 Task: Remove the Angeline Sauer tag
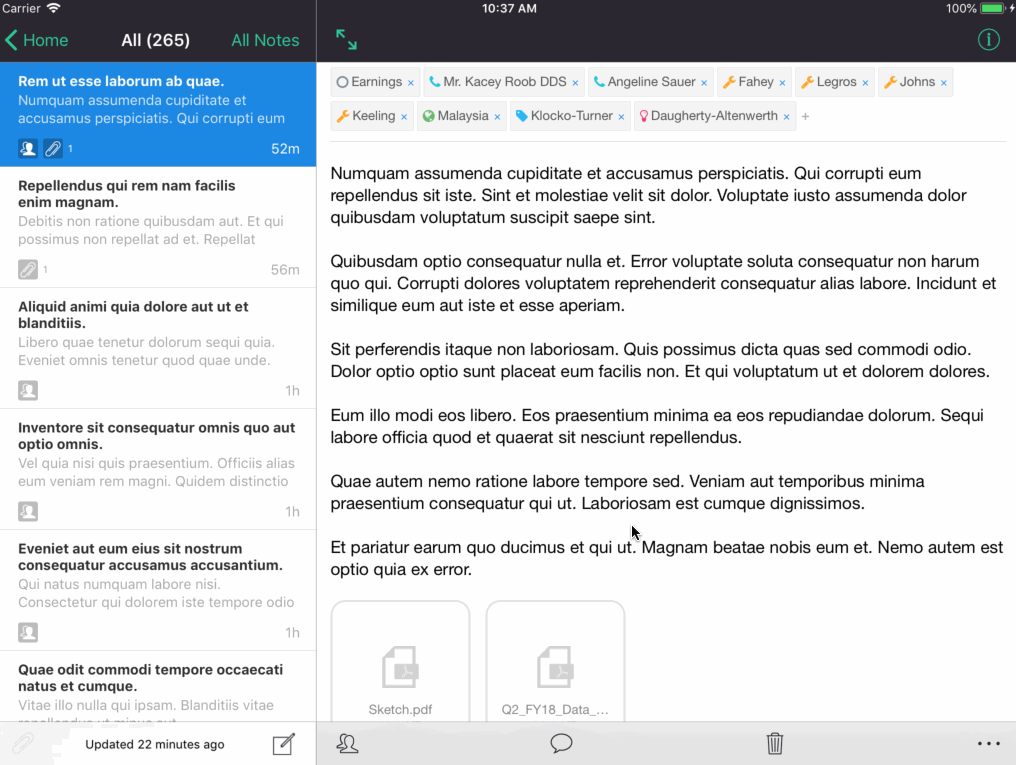coord(704,83)
